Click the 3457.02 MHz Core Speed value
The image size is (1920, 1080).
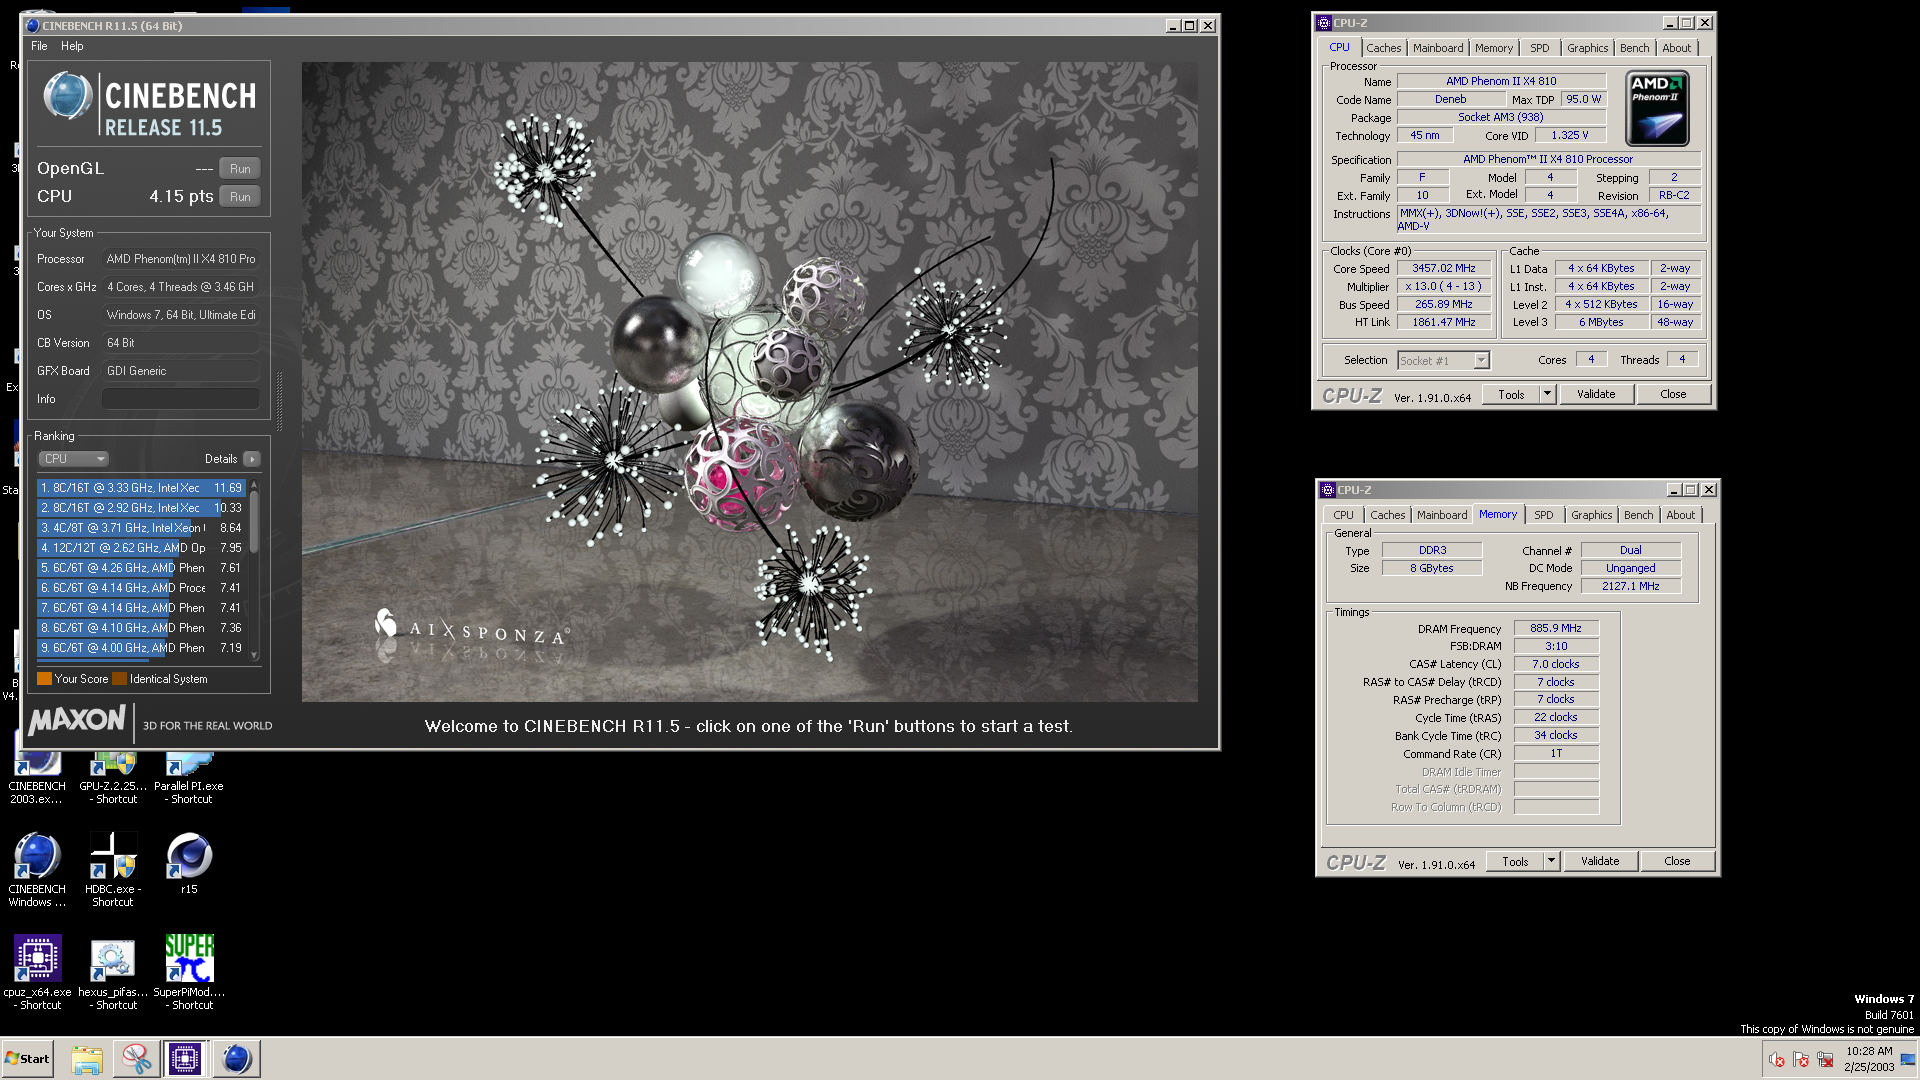(x=1443, y=269)
